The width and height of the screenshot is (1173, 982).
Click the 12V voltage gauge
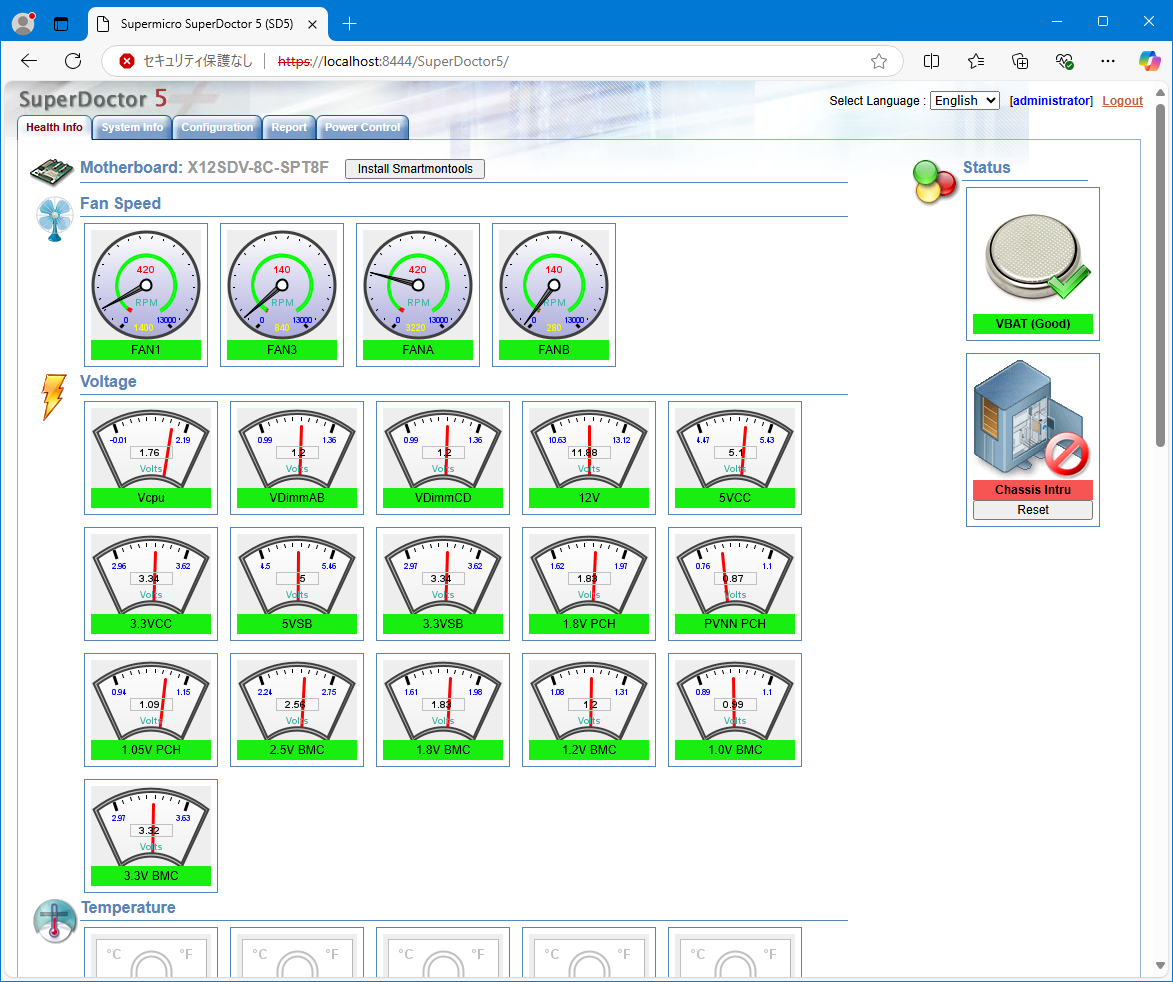click(x=589, y=448)
